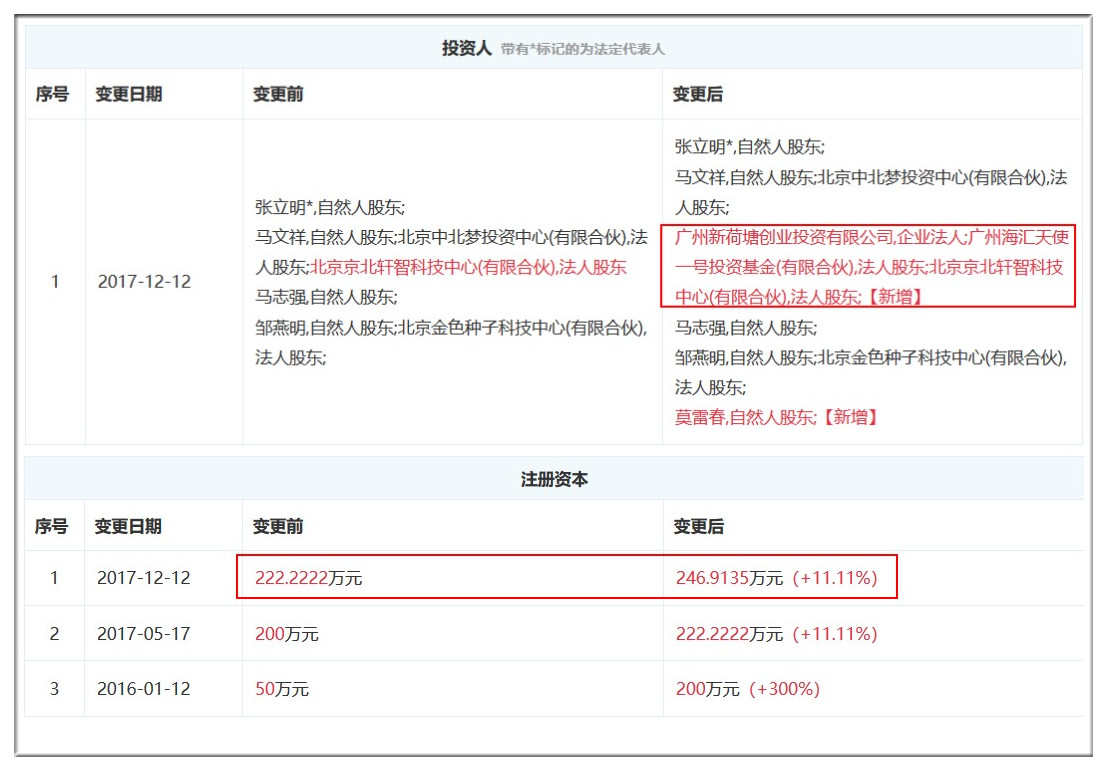This screenshot has height=771, width=1107.
Task: Click 200万元 (+300%) value
Action: (748, 688)
